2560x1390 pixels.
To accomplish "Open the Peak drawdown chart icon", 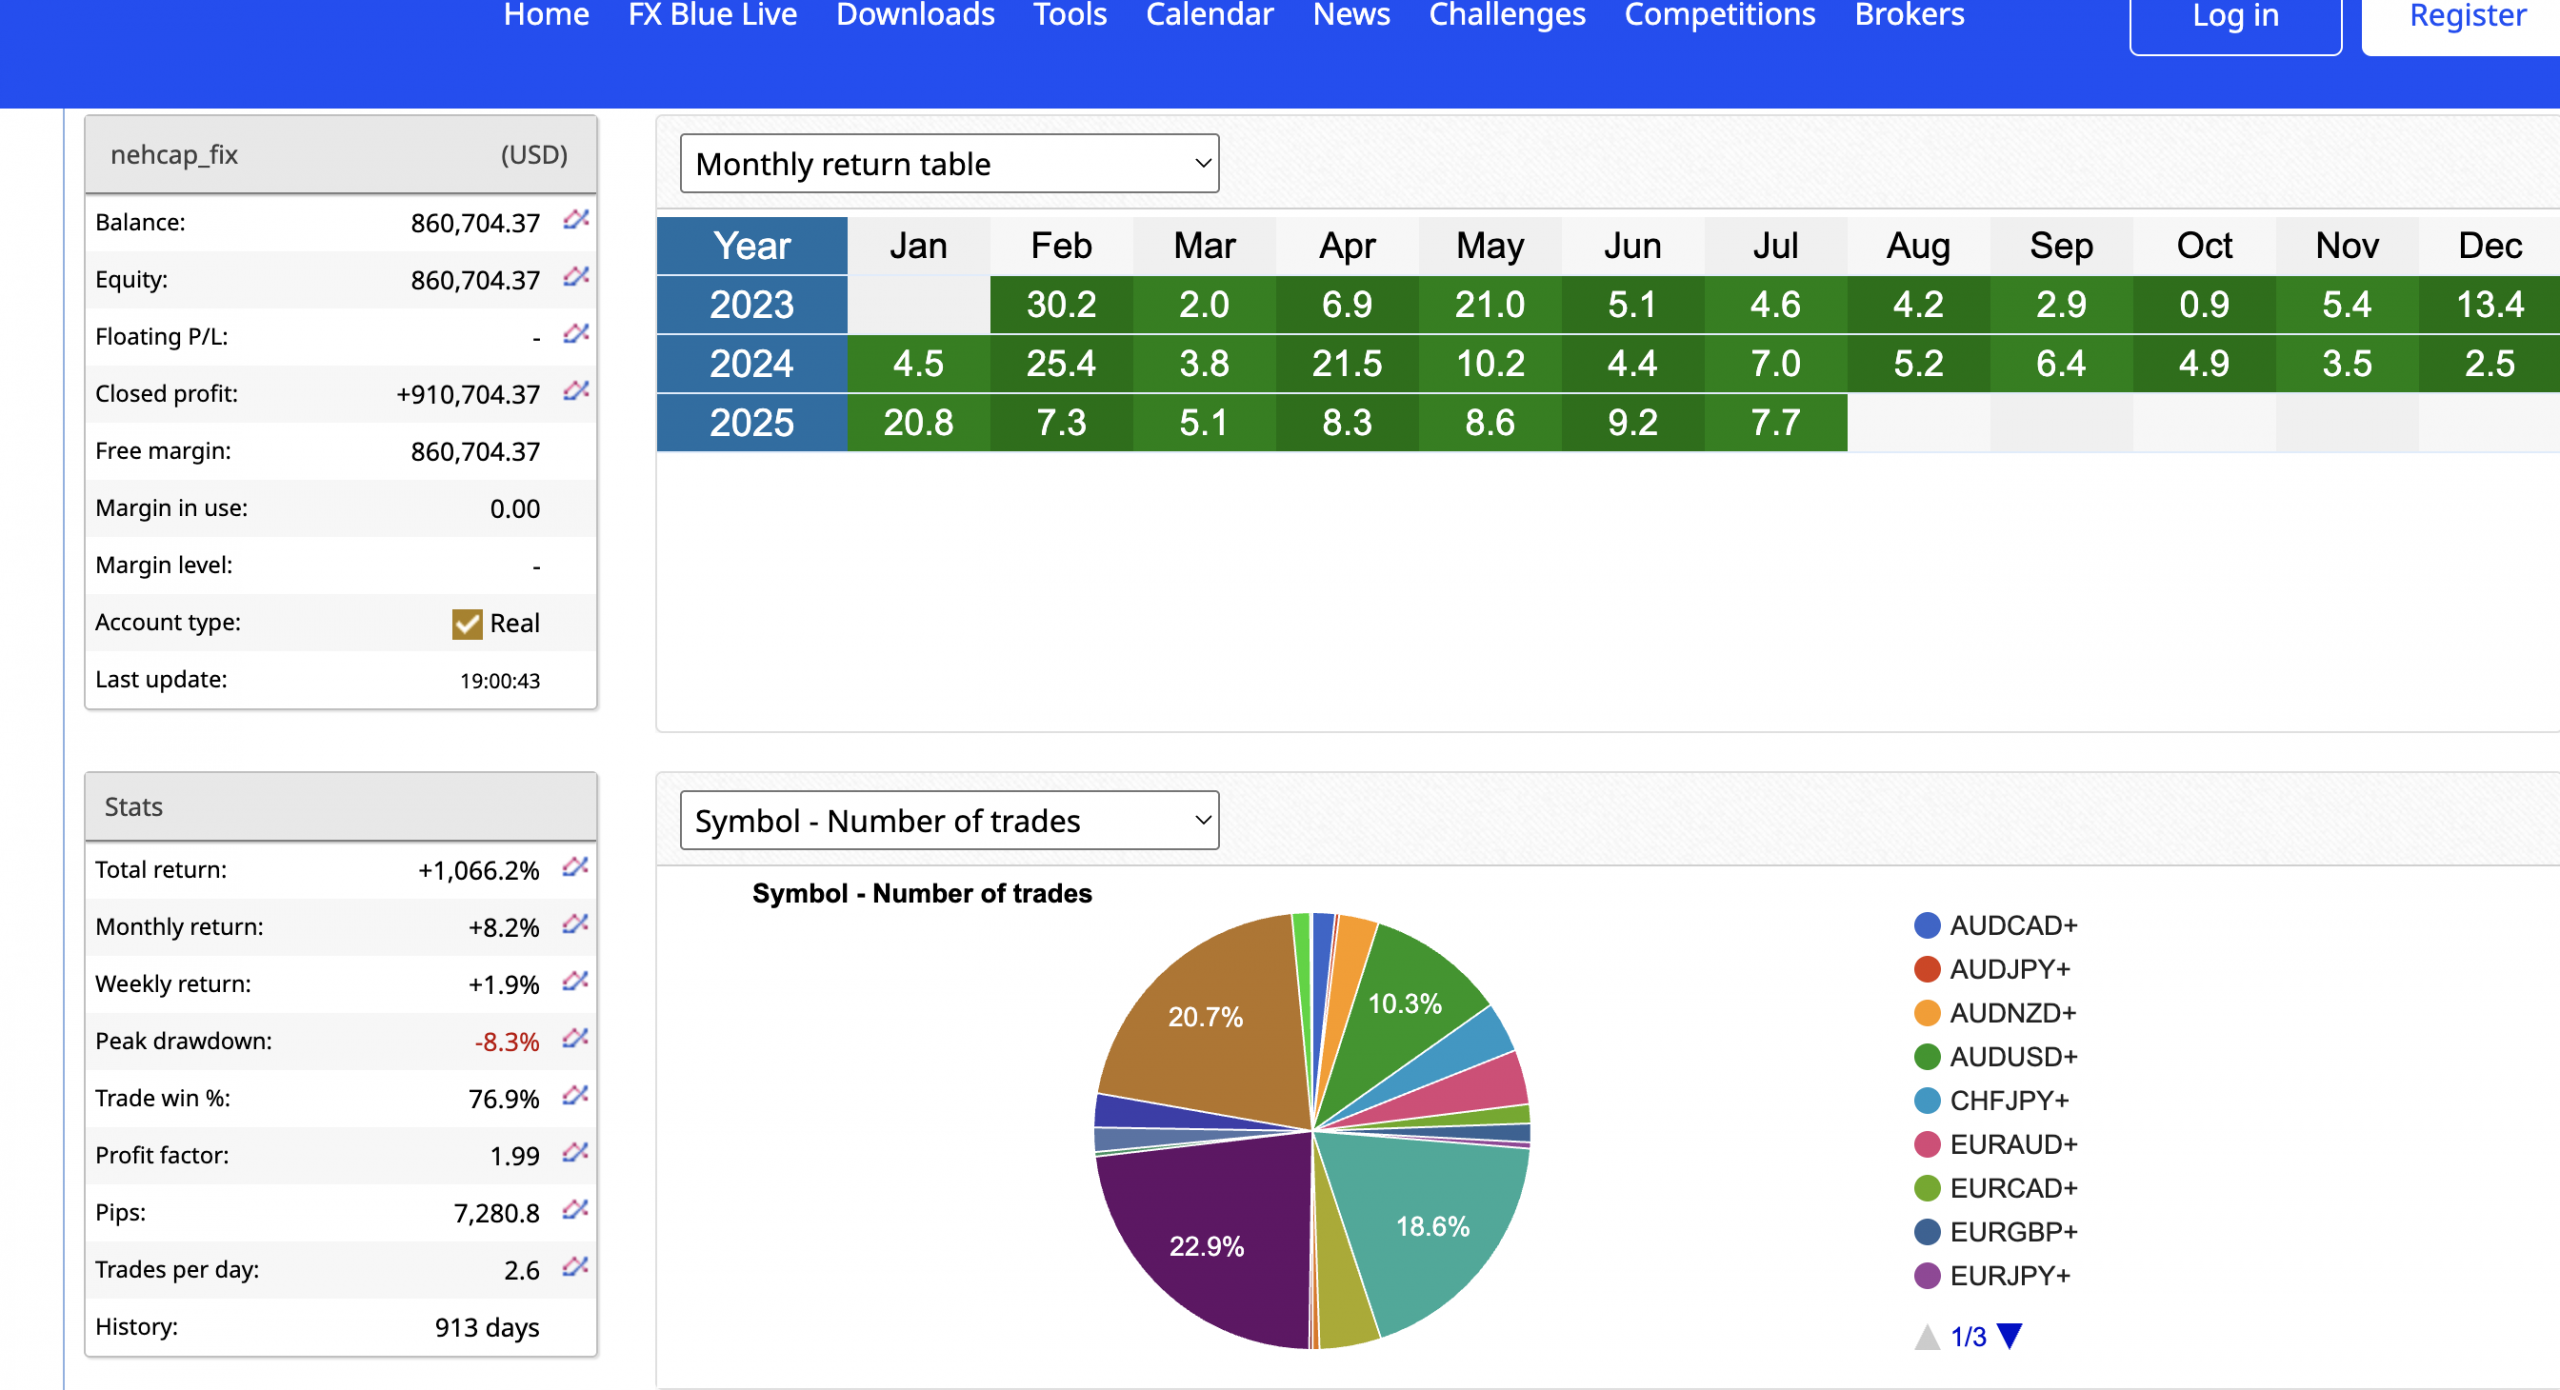I will click(x=575, y=1039).
